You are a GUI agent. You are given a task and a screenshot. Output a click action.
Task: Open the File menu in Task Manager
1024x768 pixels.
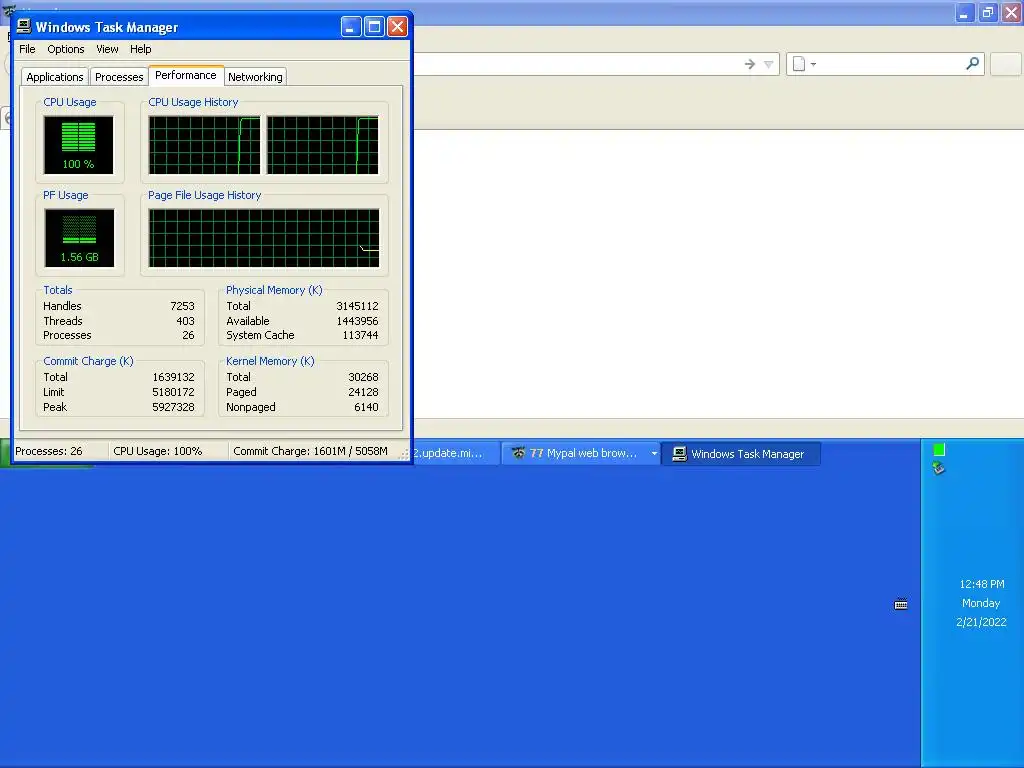pos(27,49)
